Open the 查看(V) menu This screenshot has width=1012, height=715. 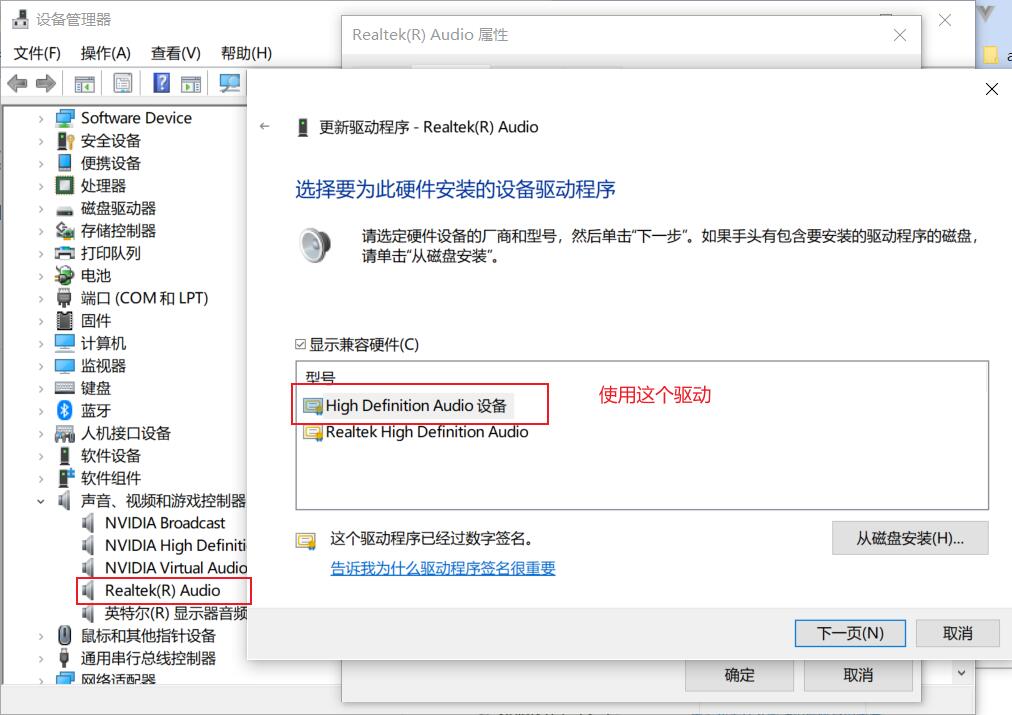tap(176, 53)
